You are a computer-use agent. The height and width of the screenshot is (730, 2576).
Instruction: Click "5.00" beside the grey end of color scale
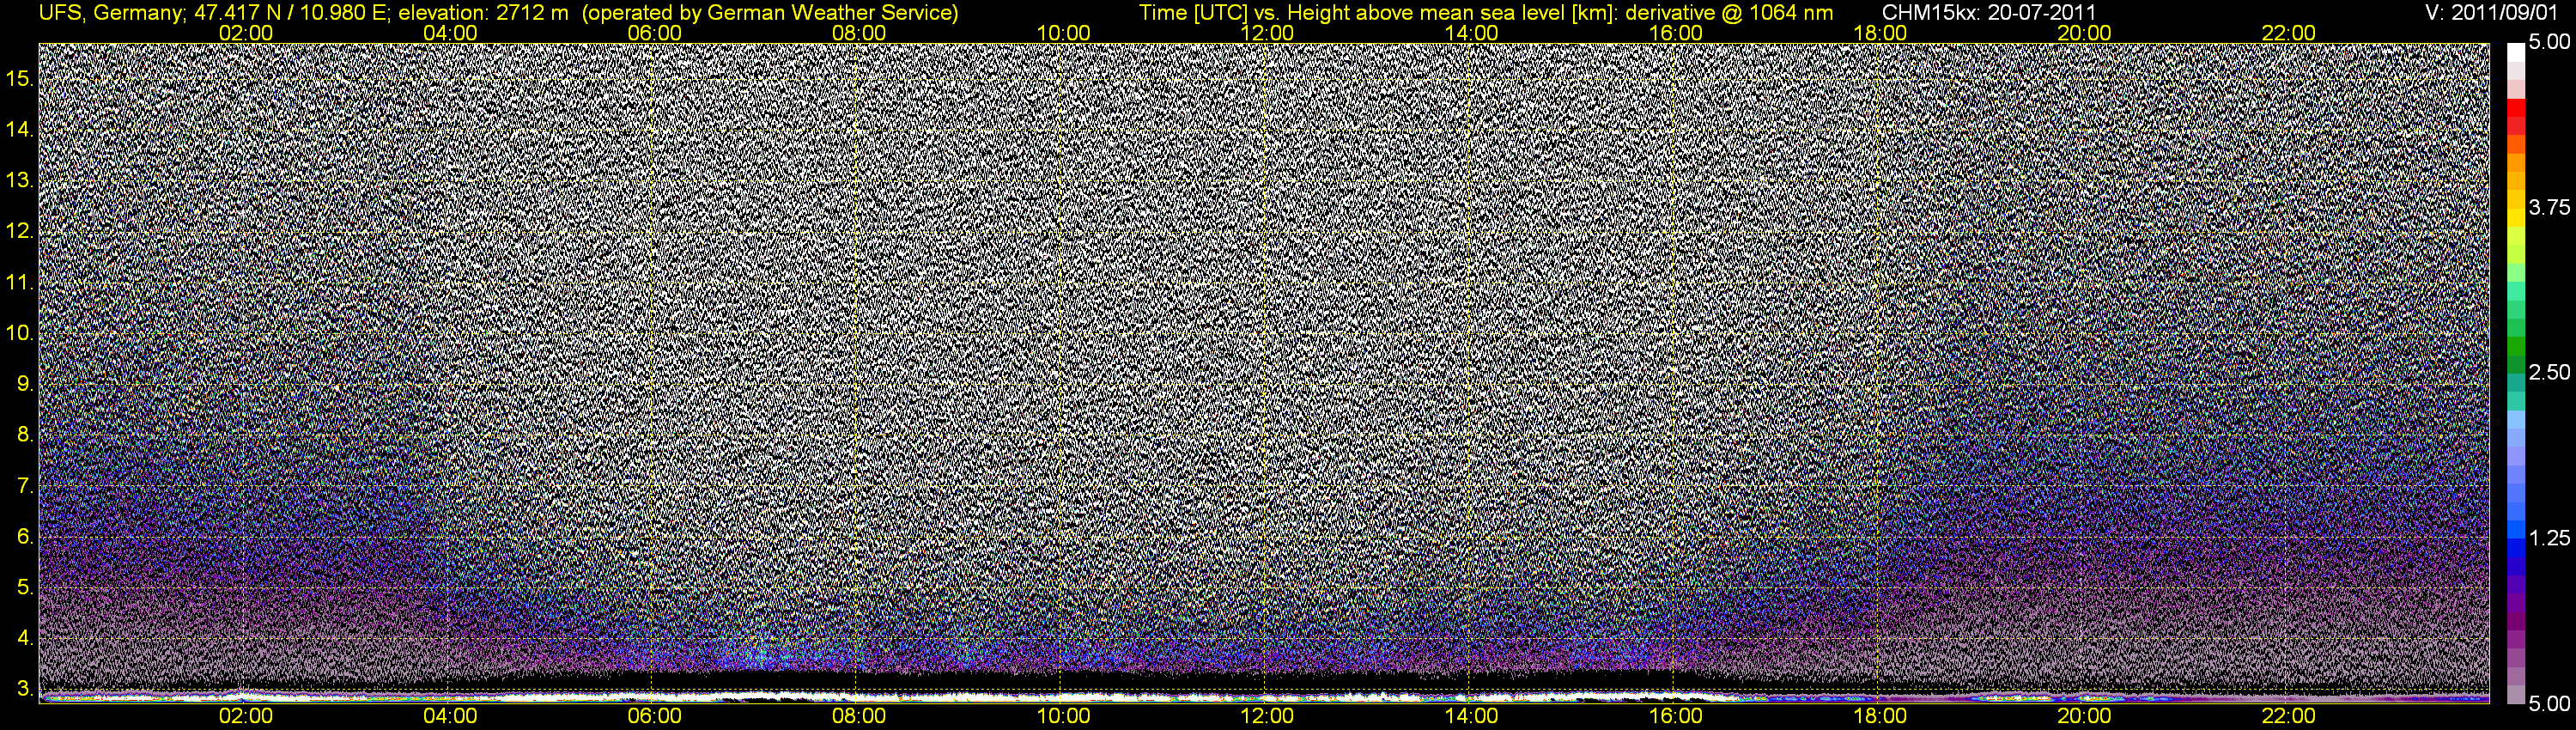point(2549,704)
